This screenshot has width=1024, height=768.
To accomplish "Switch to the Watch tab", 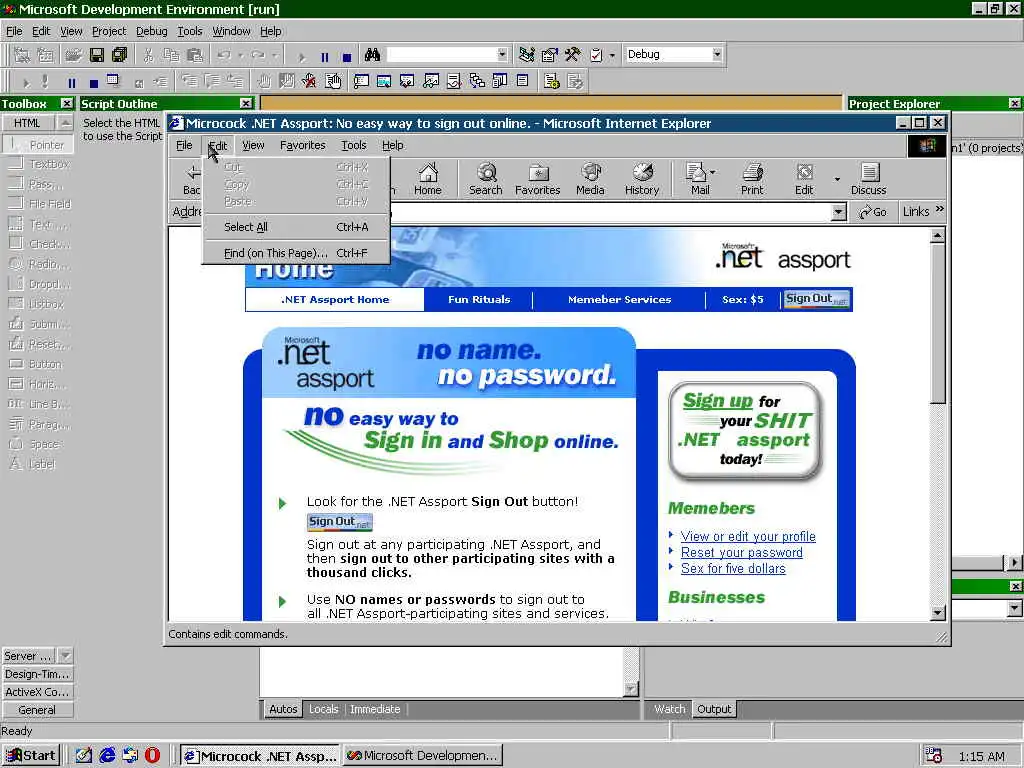I will [669, 709].
